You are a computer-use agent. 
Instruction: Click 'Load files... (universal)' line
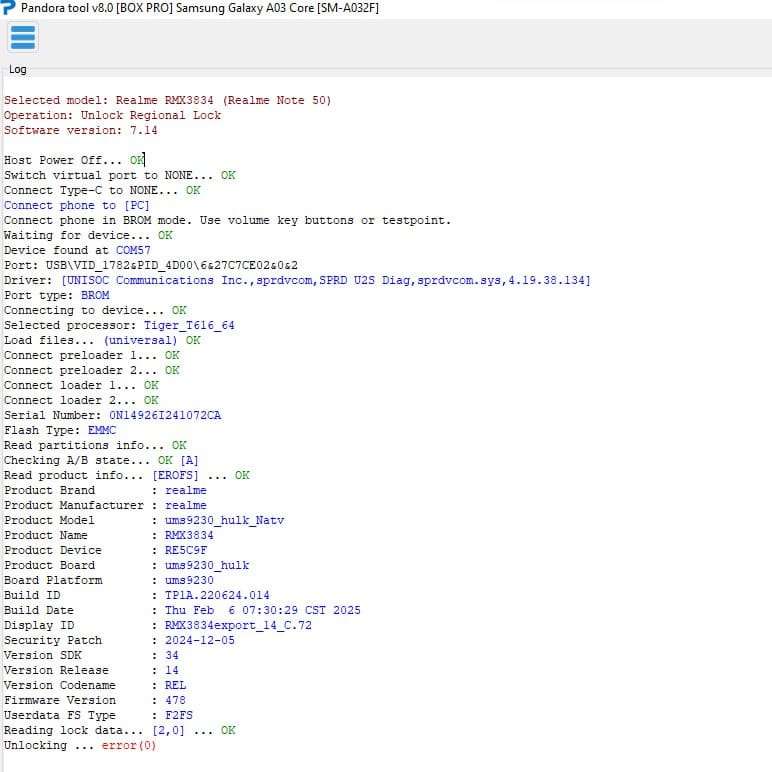click(102, 341)
